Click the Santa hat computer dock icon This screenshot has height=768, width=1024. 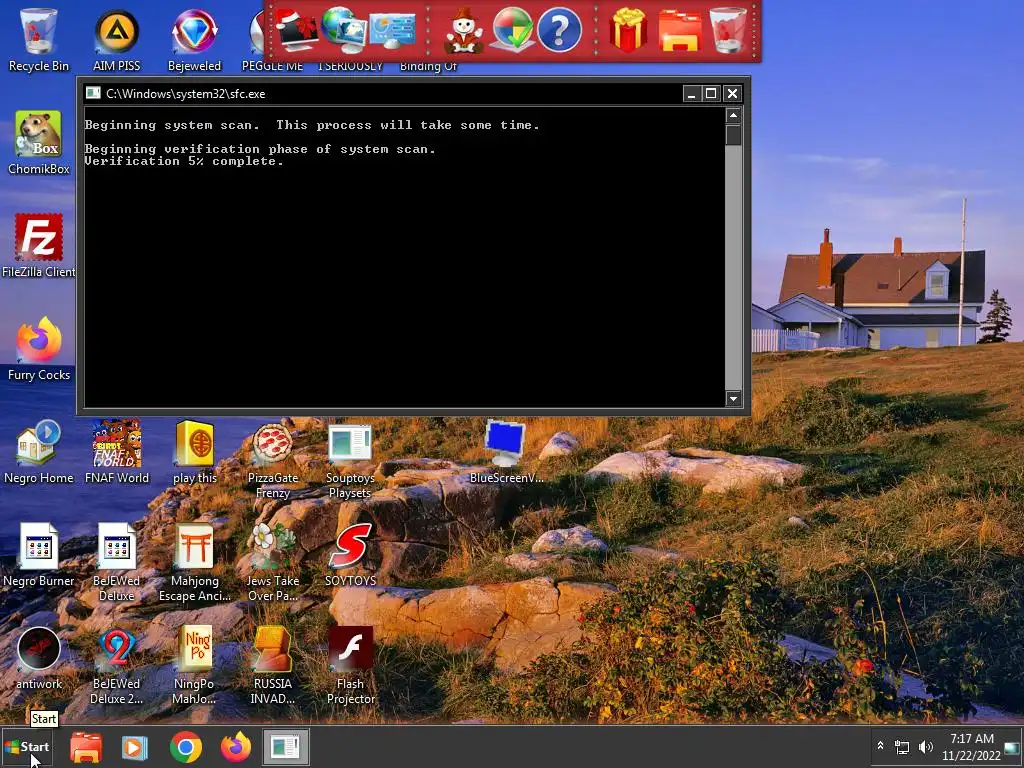pos(297,30)
